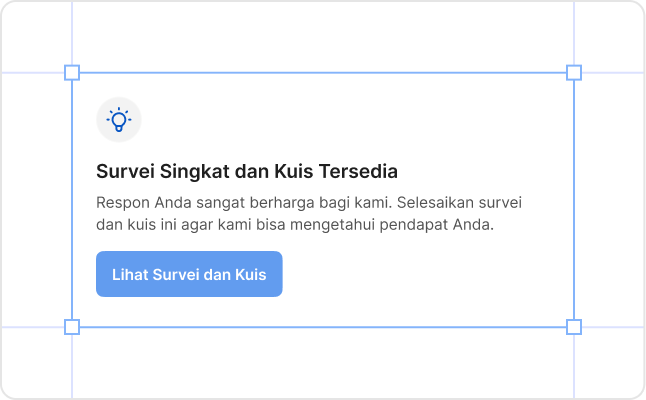Click the bottom edge of the selection frame
The image size is (646, 400).
320,327
